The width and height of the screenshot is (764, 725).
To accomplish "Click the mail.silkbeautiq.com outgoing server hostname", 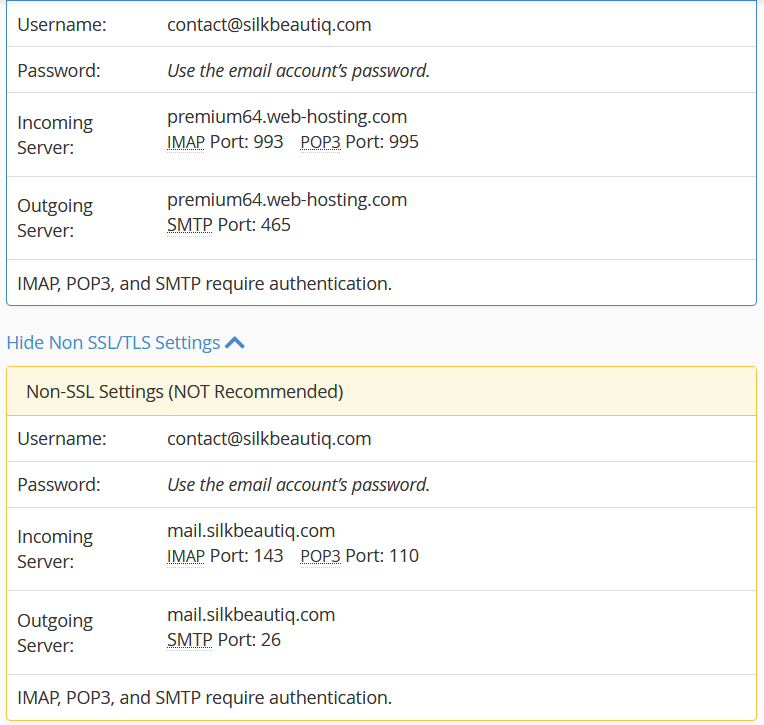I will [251, 614].
